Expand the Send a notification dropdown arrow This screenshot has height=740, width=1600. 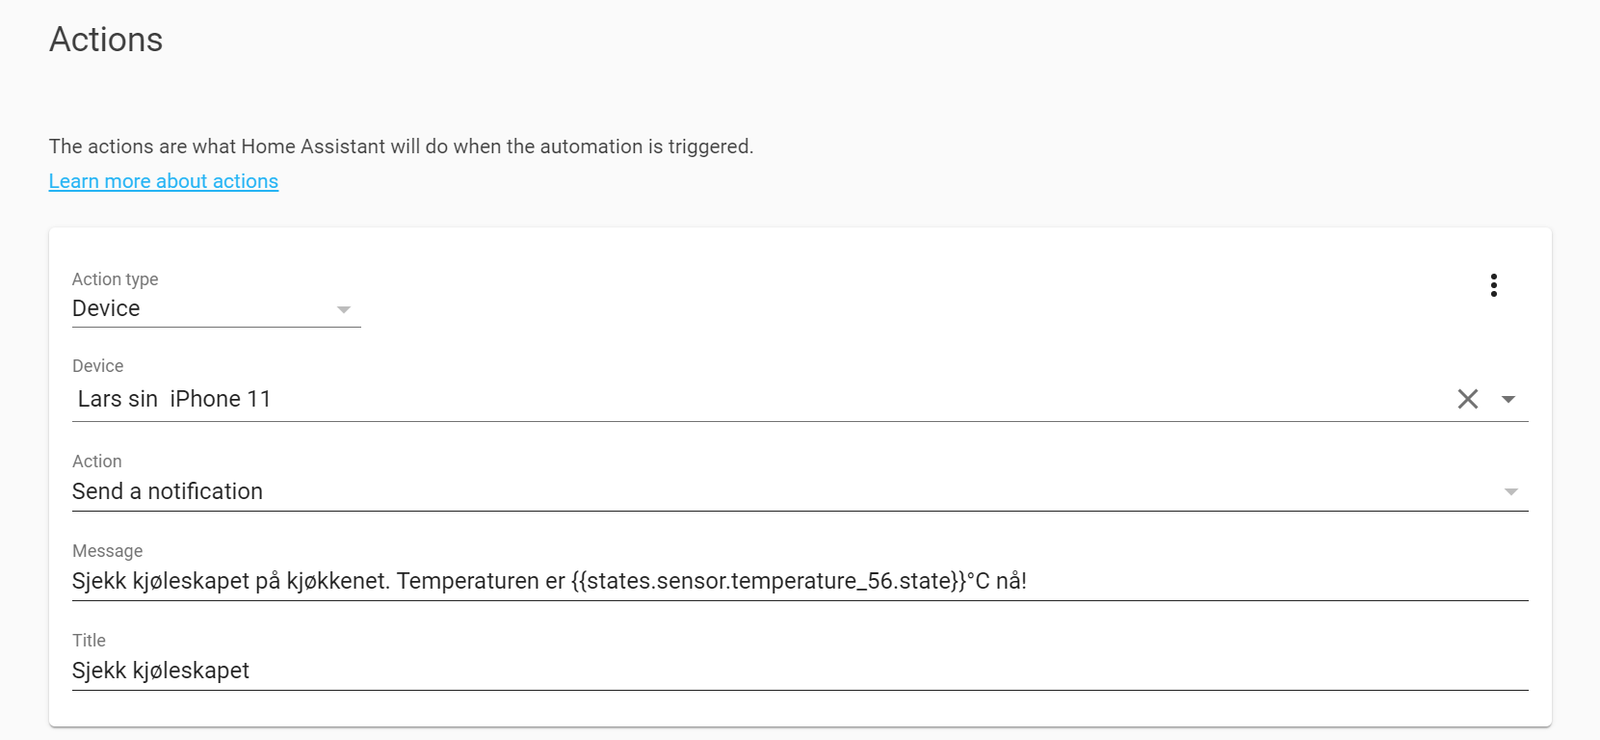[x=1510, y=492]
